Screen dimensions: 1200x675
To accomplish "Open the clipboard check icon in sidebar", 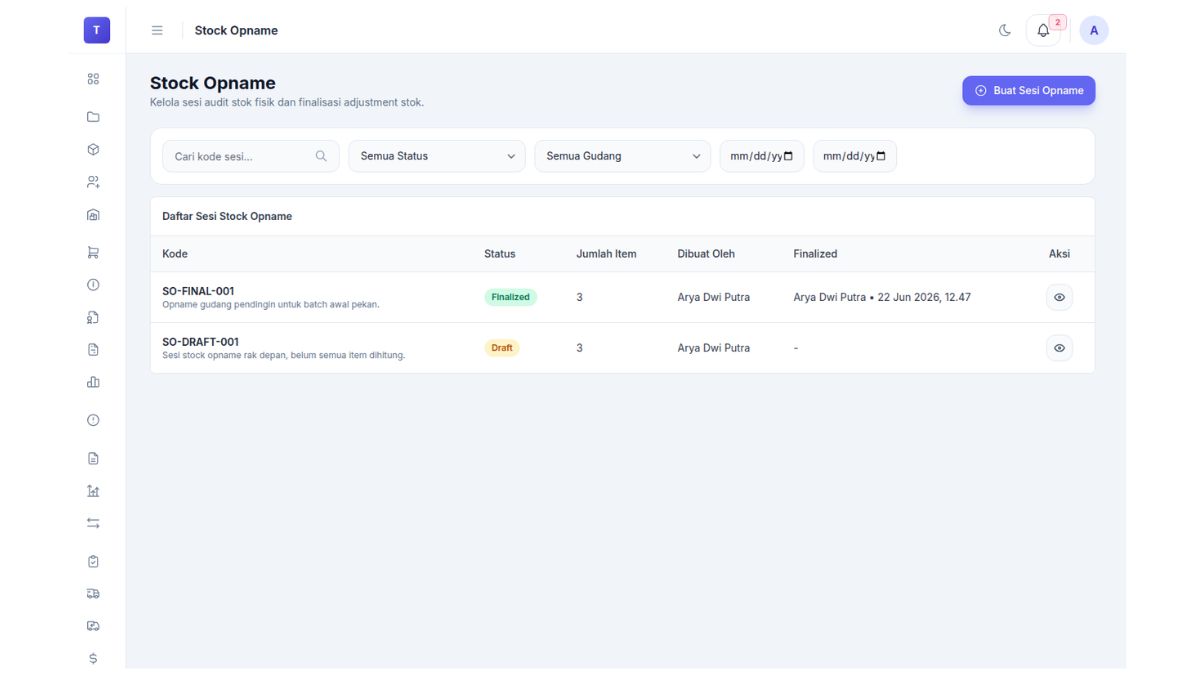I will point(93,562).
